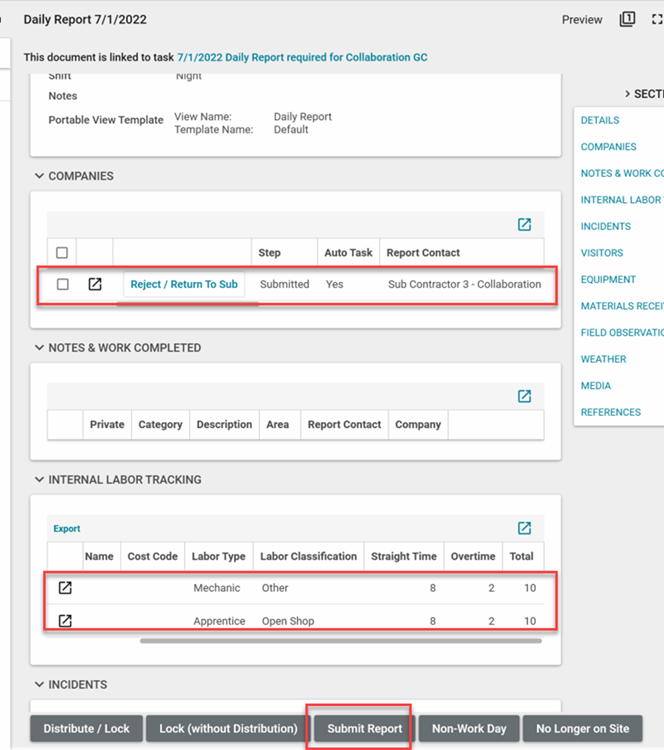Click the fullscreen expand icon
Screen dimensions: 664x750
pos(656,19)
